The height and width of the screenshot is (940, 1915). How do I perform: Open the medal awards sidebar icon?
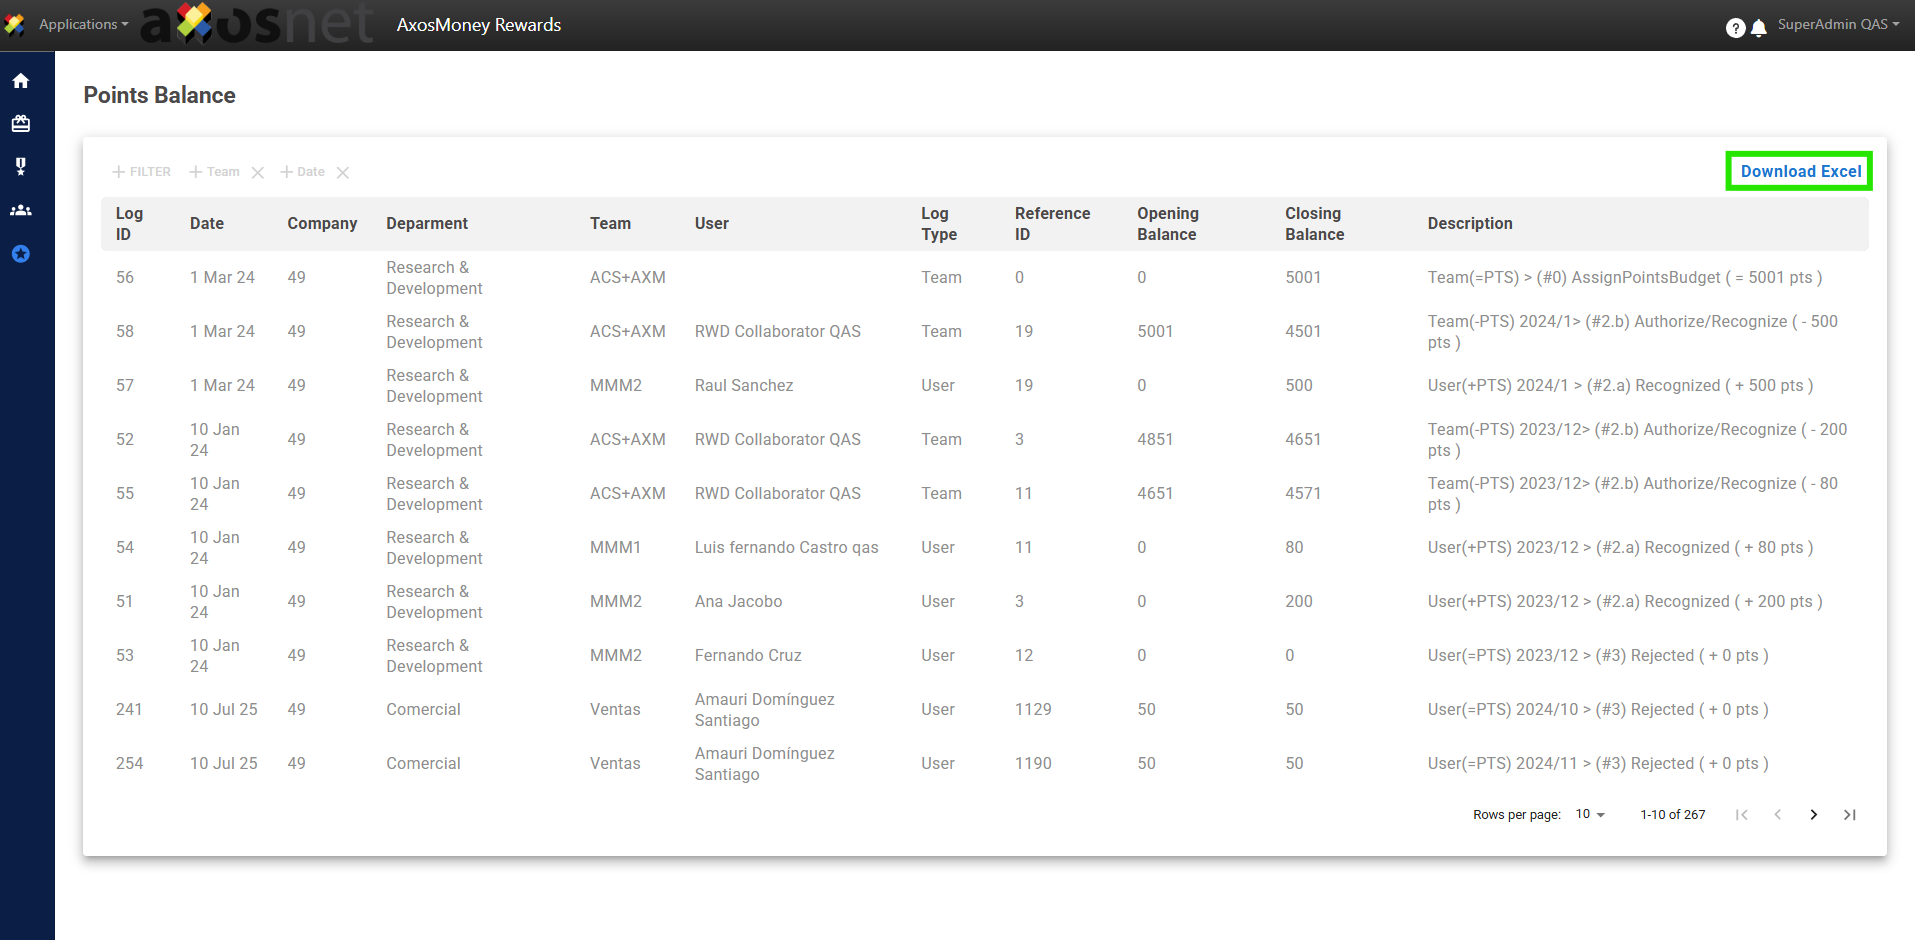(21, 166)
